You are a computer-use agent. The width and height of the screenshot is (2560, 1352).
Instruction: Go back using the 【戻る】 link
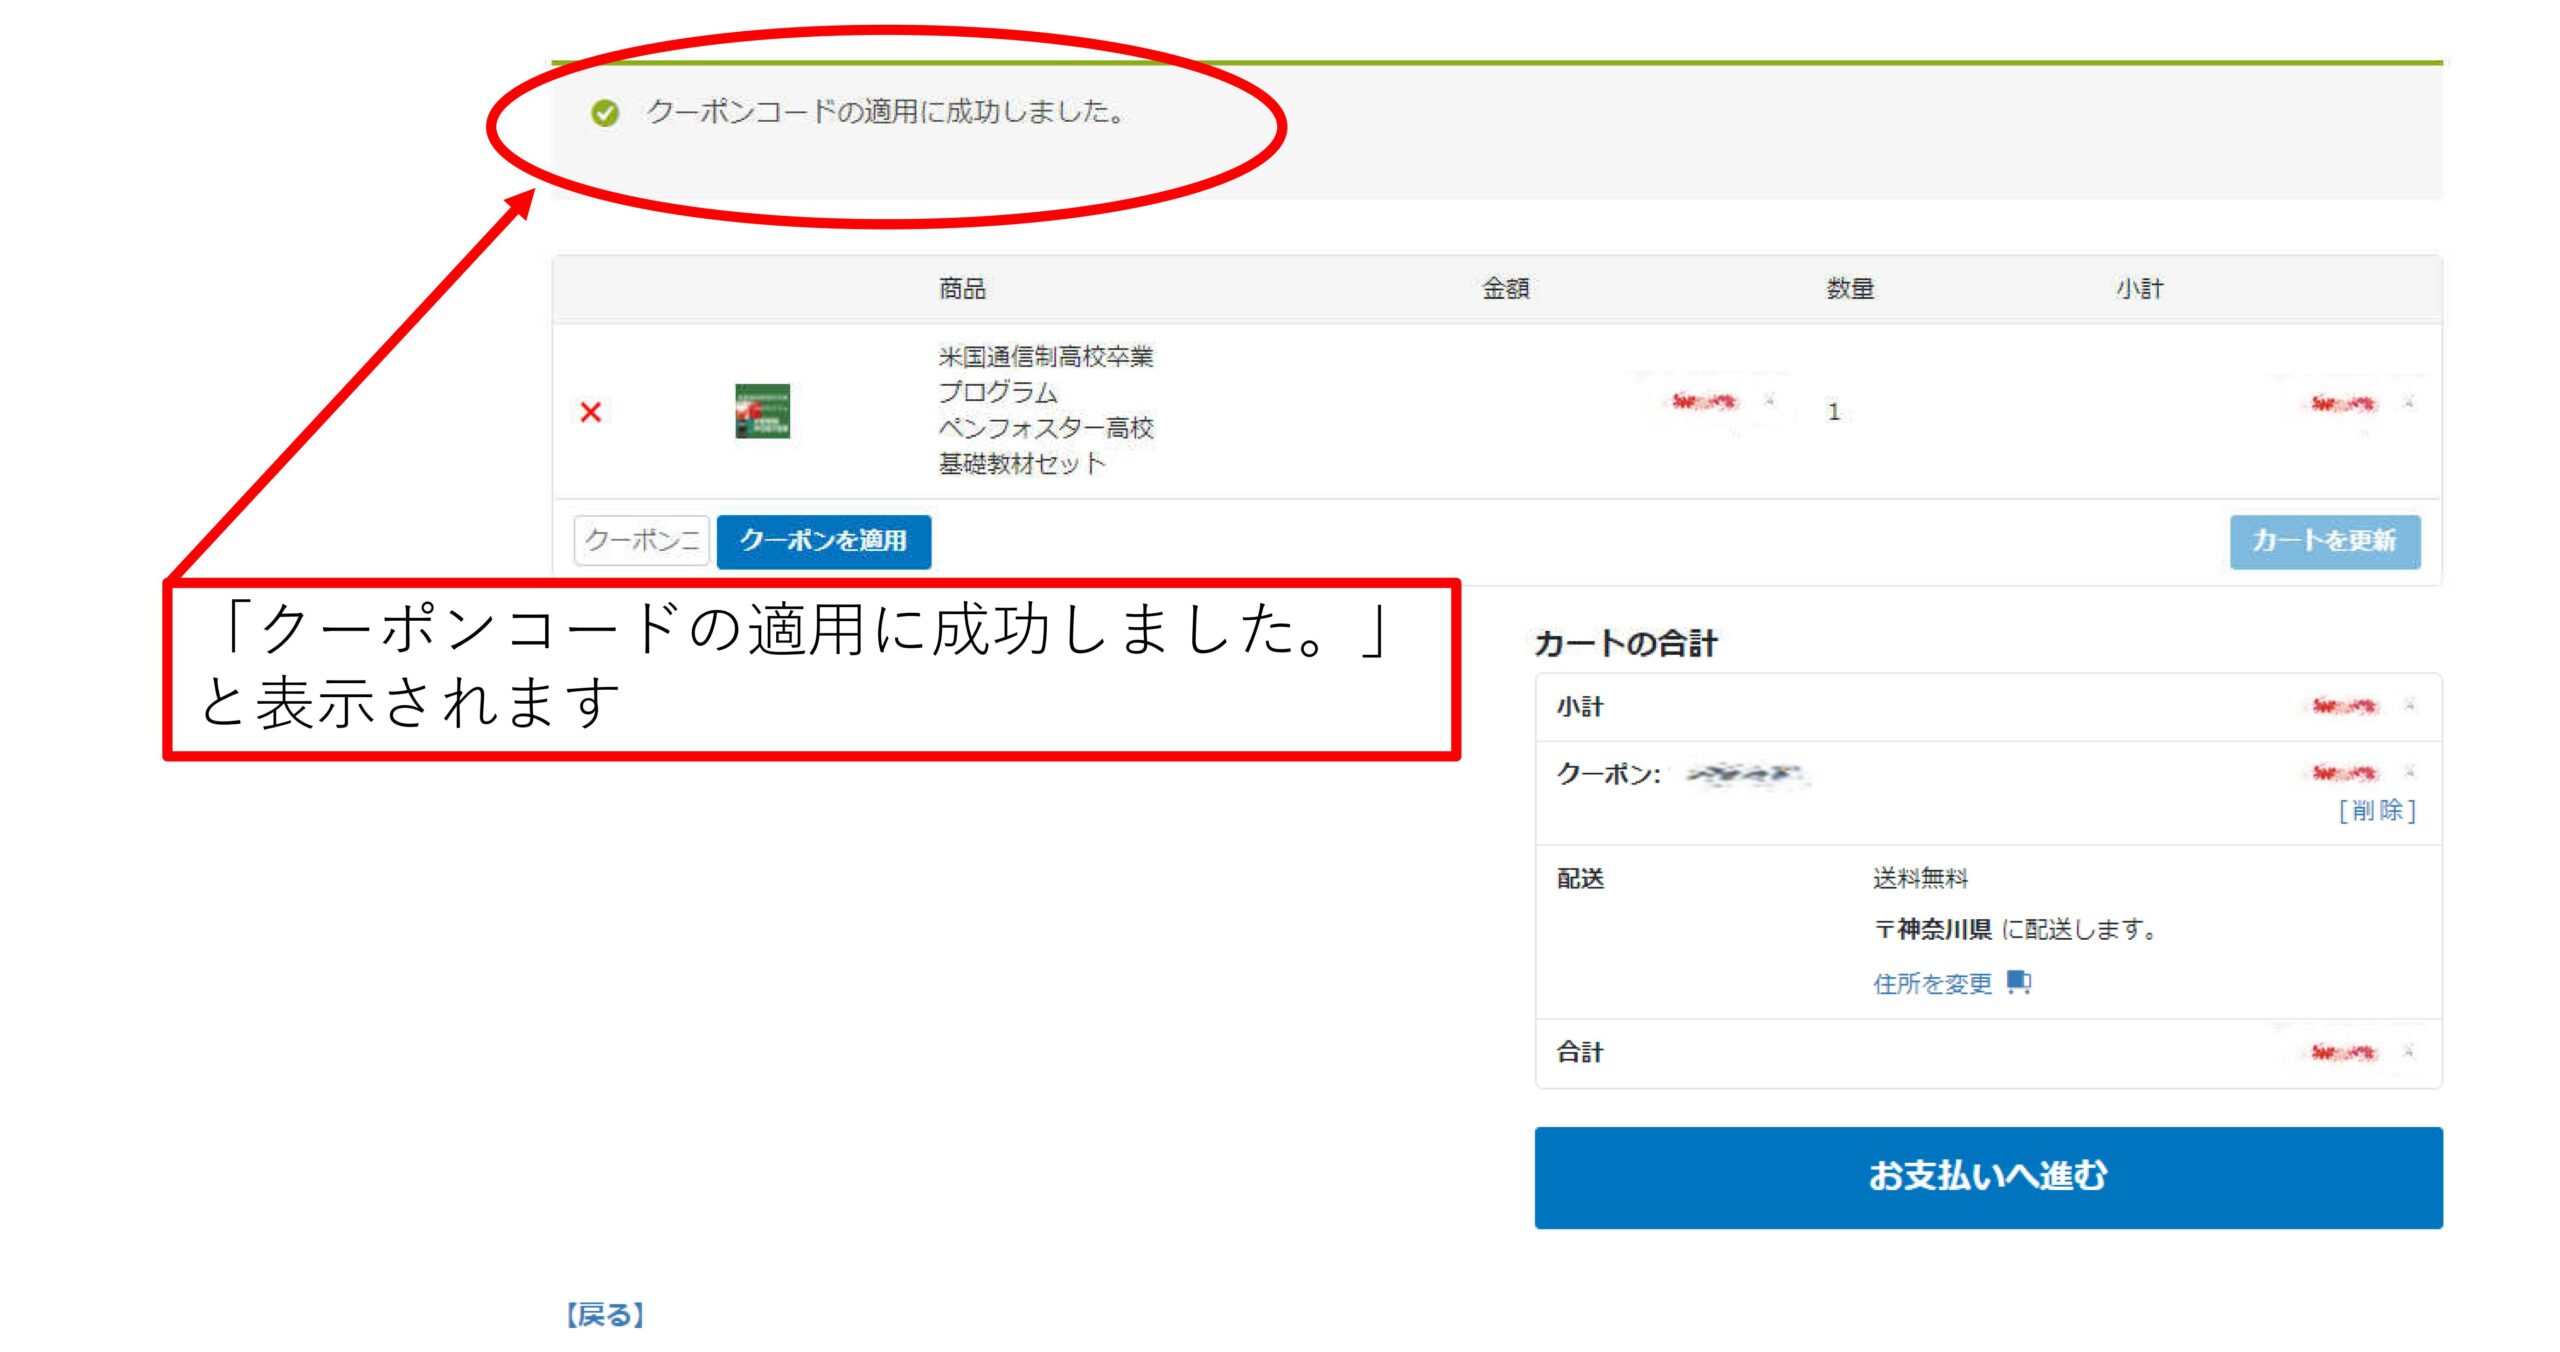[x=605, y=1315]
